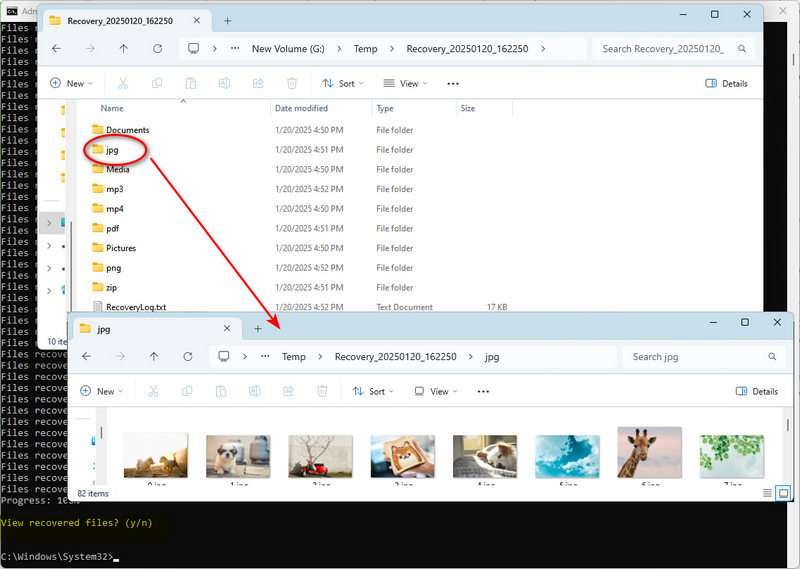Viewport: 800px width, 569px height.
Task: Add a new tab in Recovery window
Action: point(228,21)
